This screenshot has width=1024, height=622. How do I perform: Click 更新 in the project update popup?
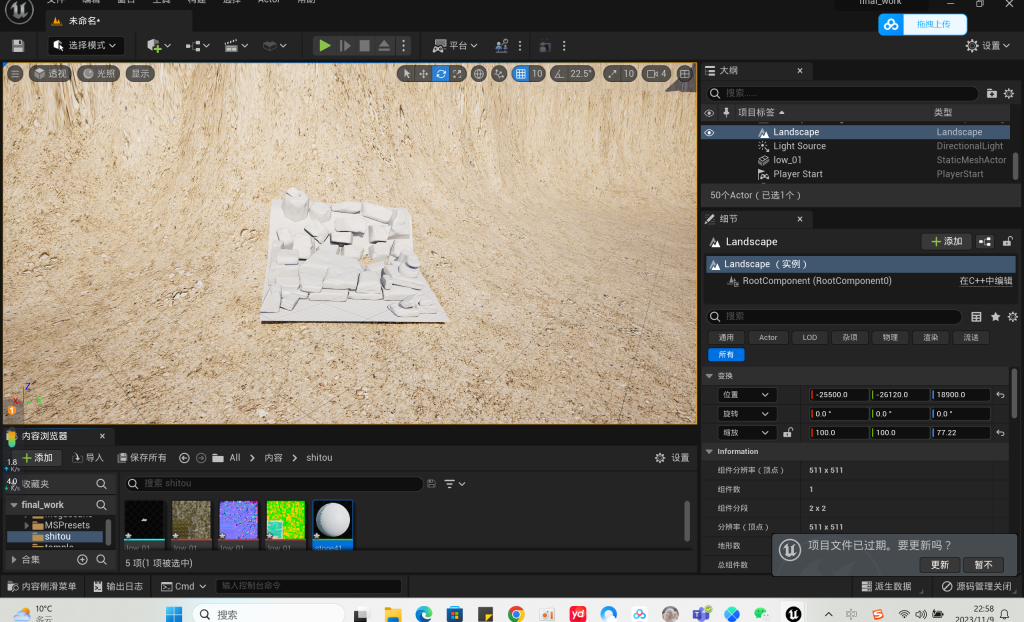[940, 565]
